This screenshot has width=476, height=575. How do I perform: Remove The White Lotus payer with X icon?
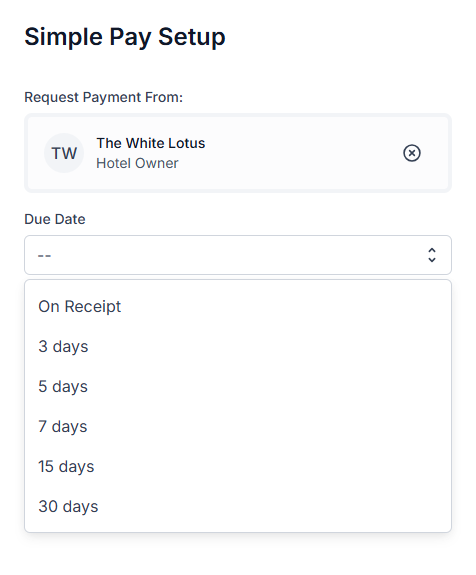coord(412,153)
